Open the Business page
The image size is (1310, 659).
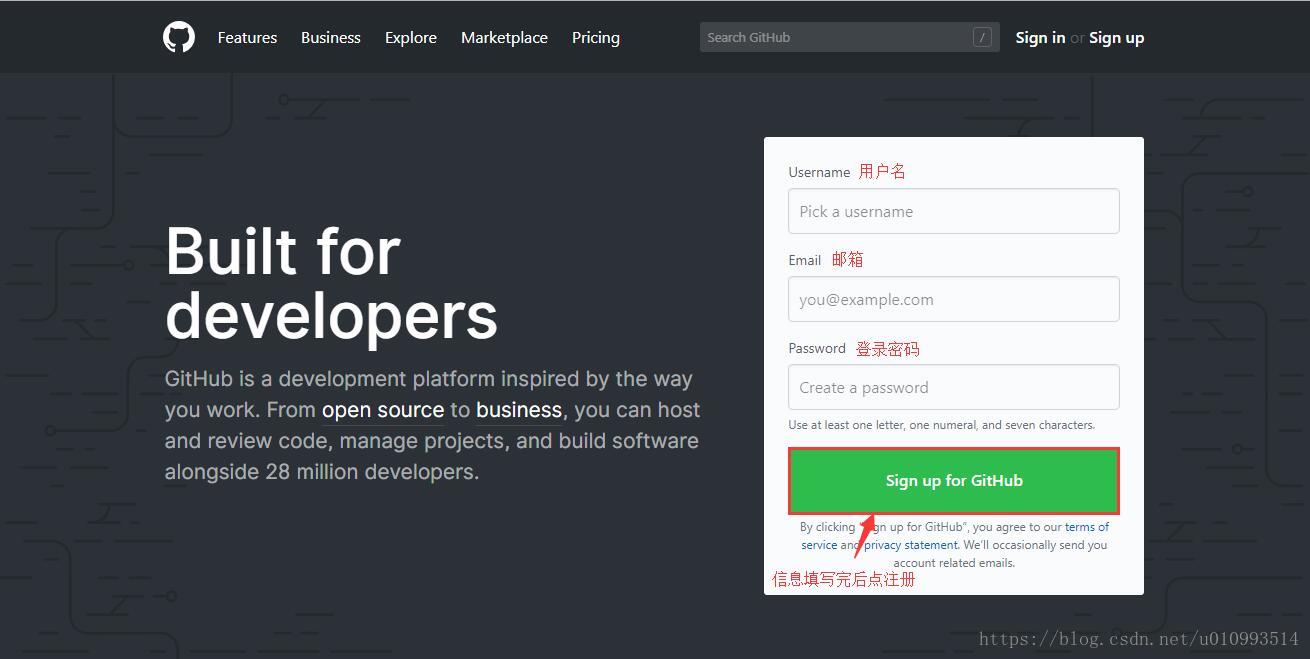click(x=331, y=38)
